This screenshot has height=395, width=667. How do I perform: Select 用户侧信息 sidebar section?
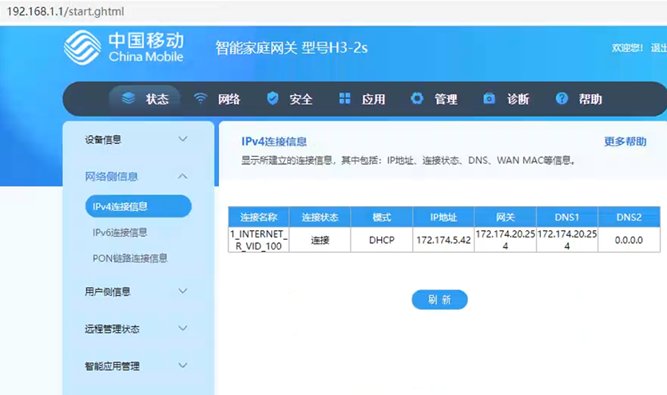pyautogui.click(x=107, y=291)
